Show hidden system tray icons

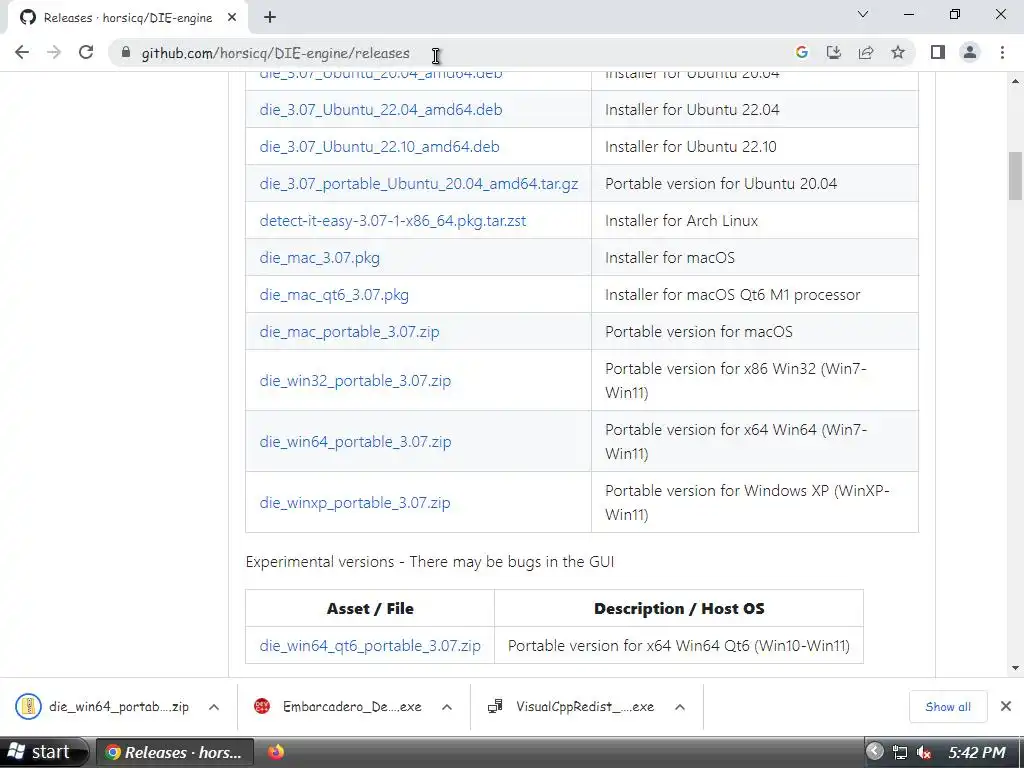coord(874,752)
